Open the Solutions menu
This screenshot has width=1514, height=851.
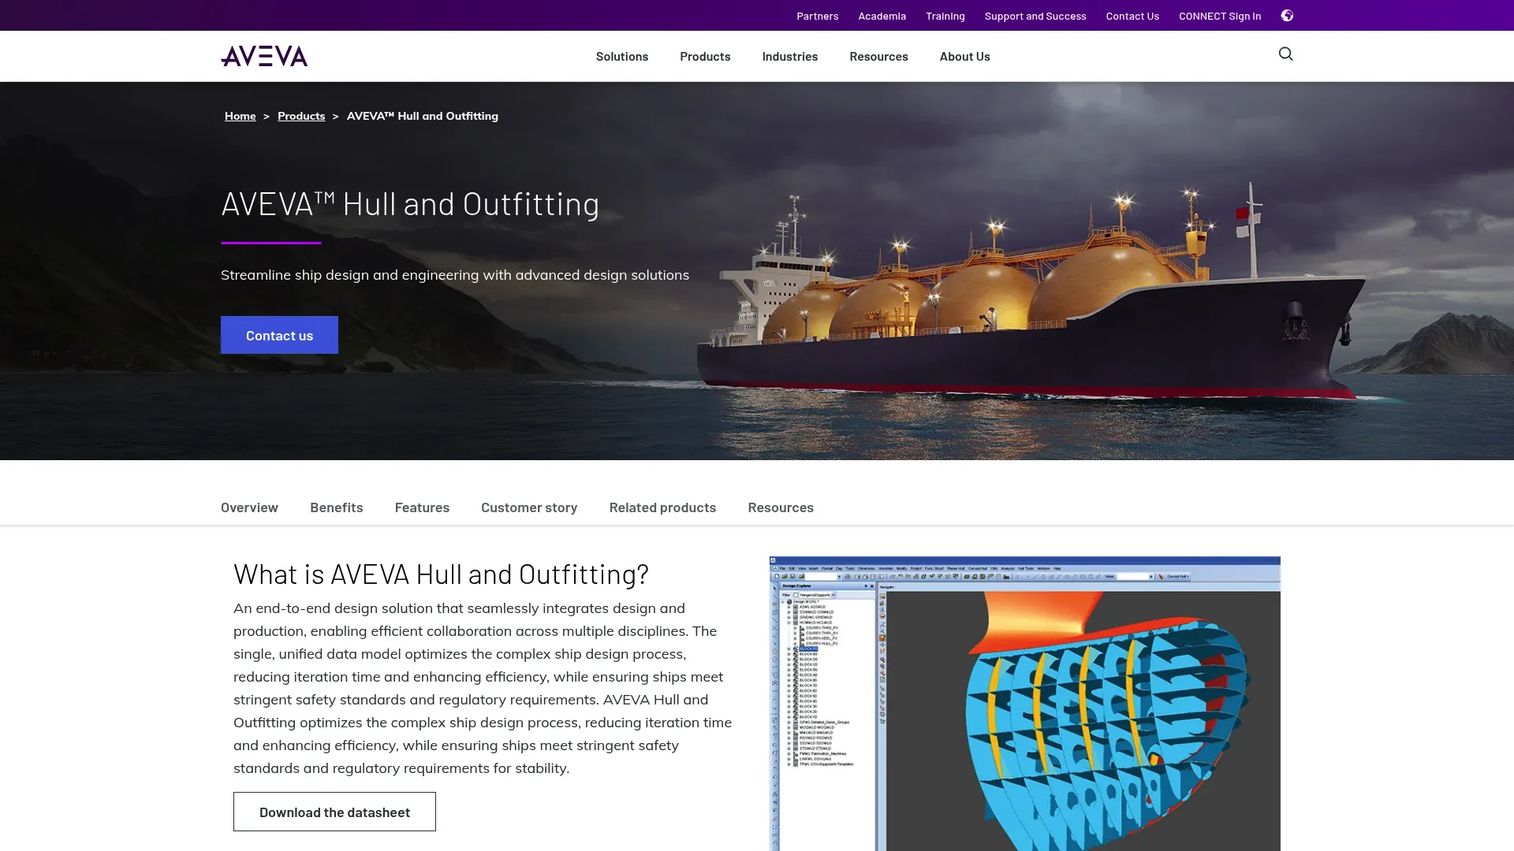622,57
